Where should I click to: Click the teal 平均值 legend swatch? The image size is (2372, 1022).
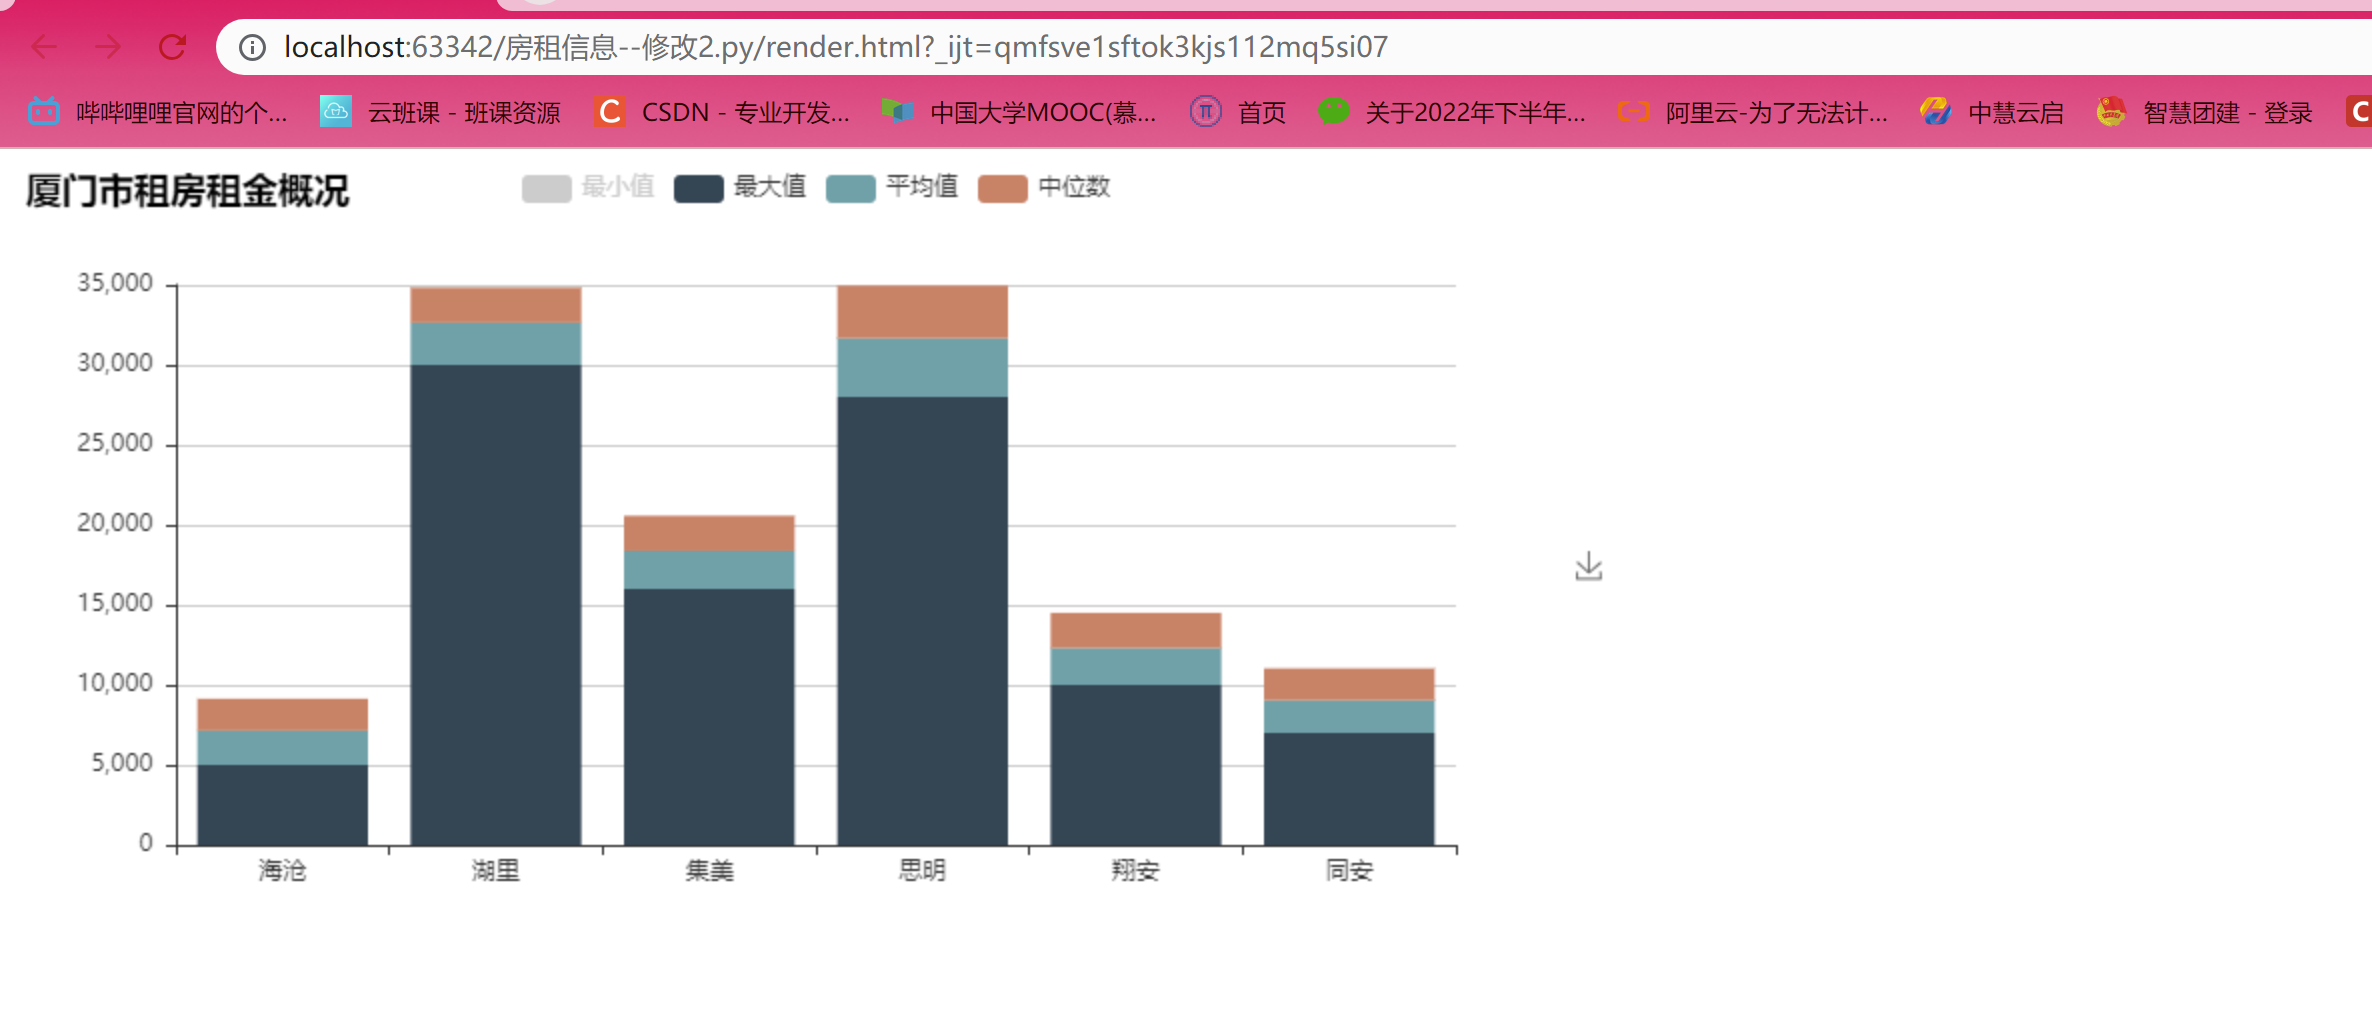[x=850, y=188]
